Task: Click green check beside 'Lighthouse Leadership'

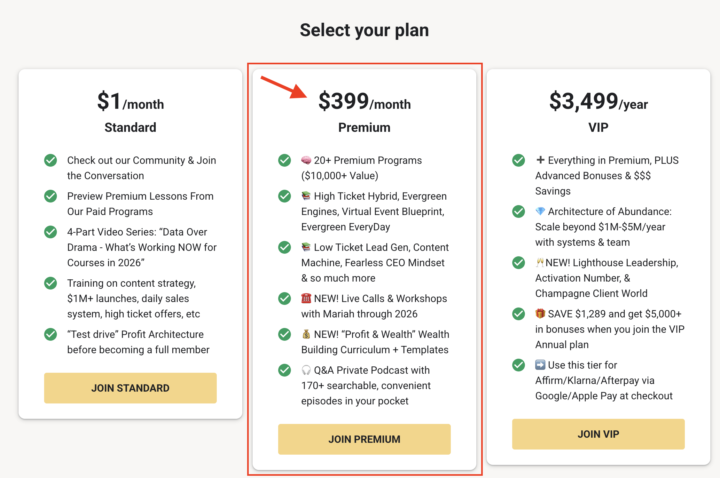Action: tap(519, 262)
